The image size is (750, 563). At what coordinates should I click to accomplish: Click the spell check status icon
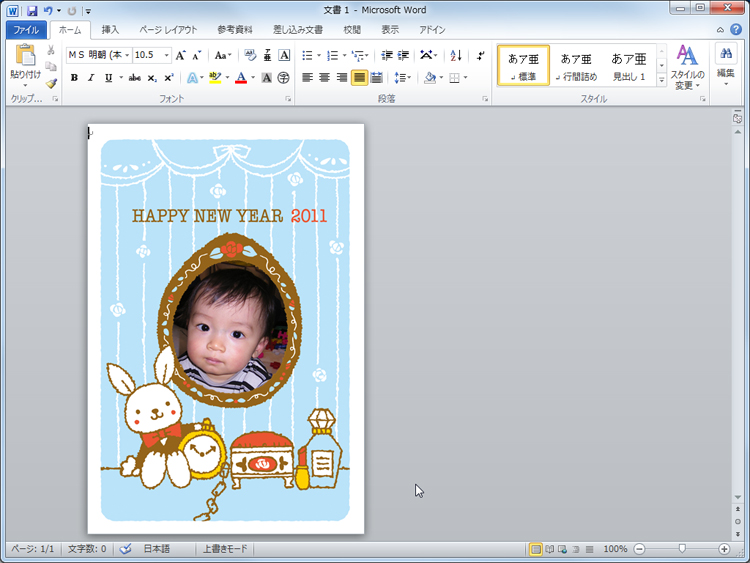tap(125, 549)
